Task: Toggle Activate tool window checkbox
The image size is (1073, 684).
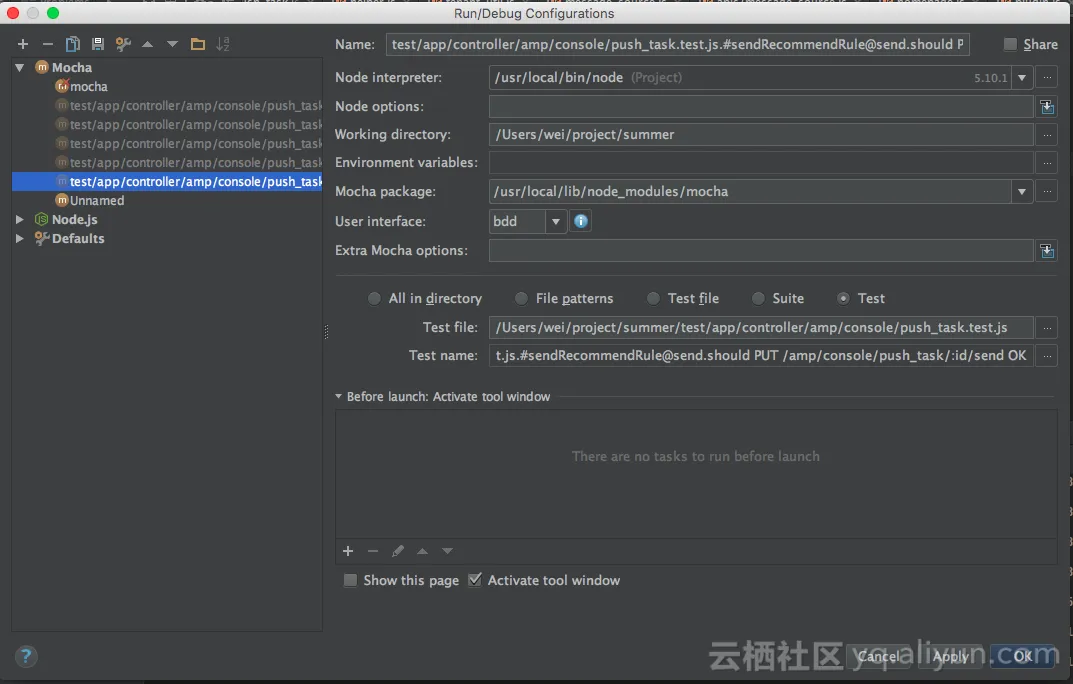Action: click(475, 580)
